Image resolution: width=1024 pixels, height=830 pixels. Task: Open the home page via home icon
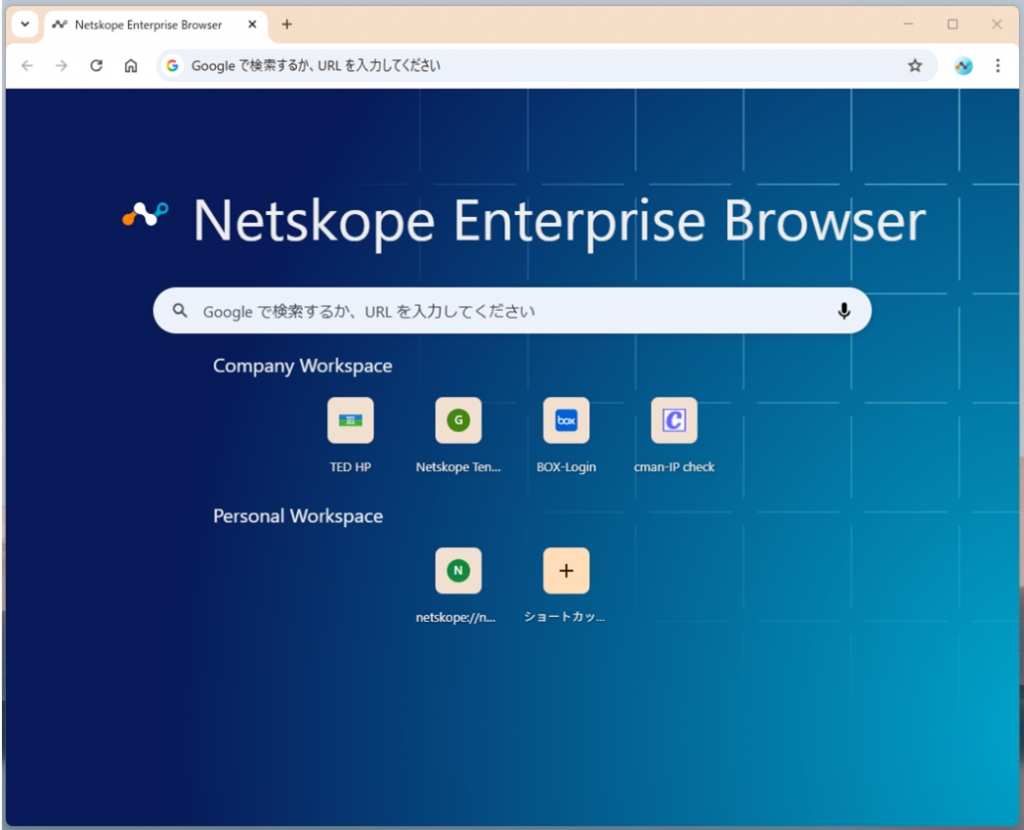pos(131,65)
